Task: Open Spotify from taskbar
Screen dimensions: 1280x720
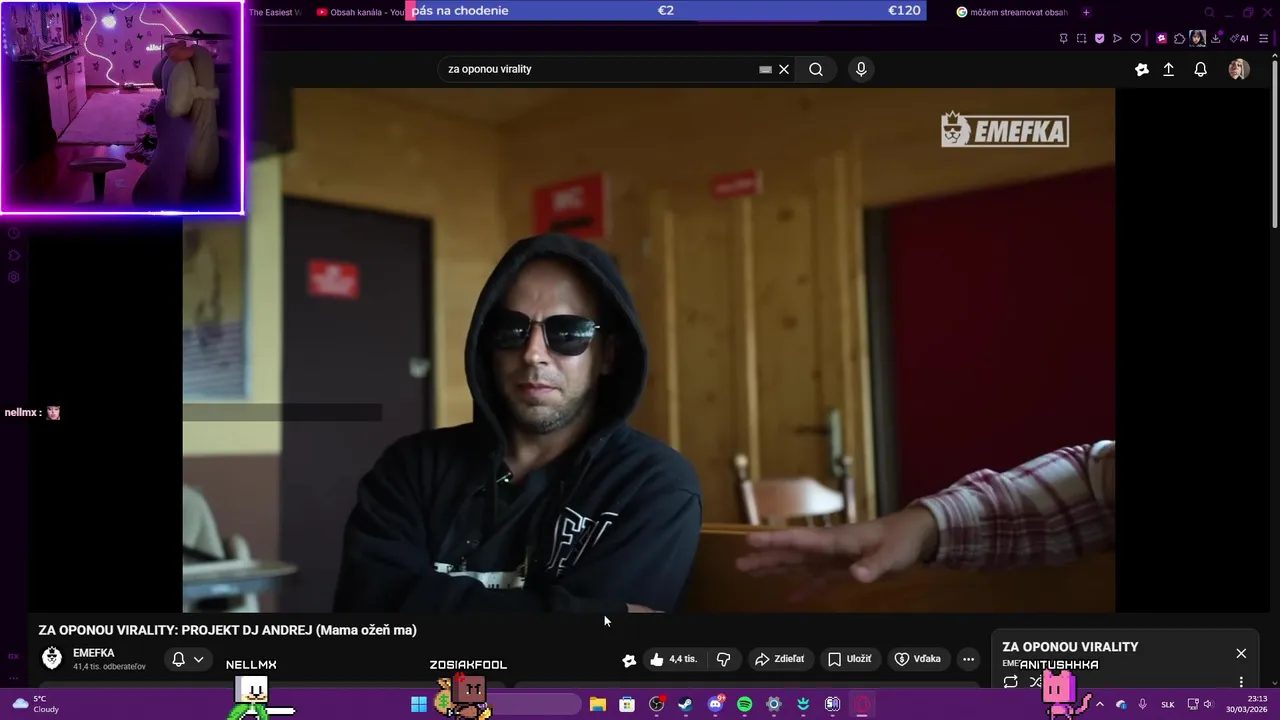Action: (x=744, y=704)
